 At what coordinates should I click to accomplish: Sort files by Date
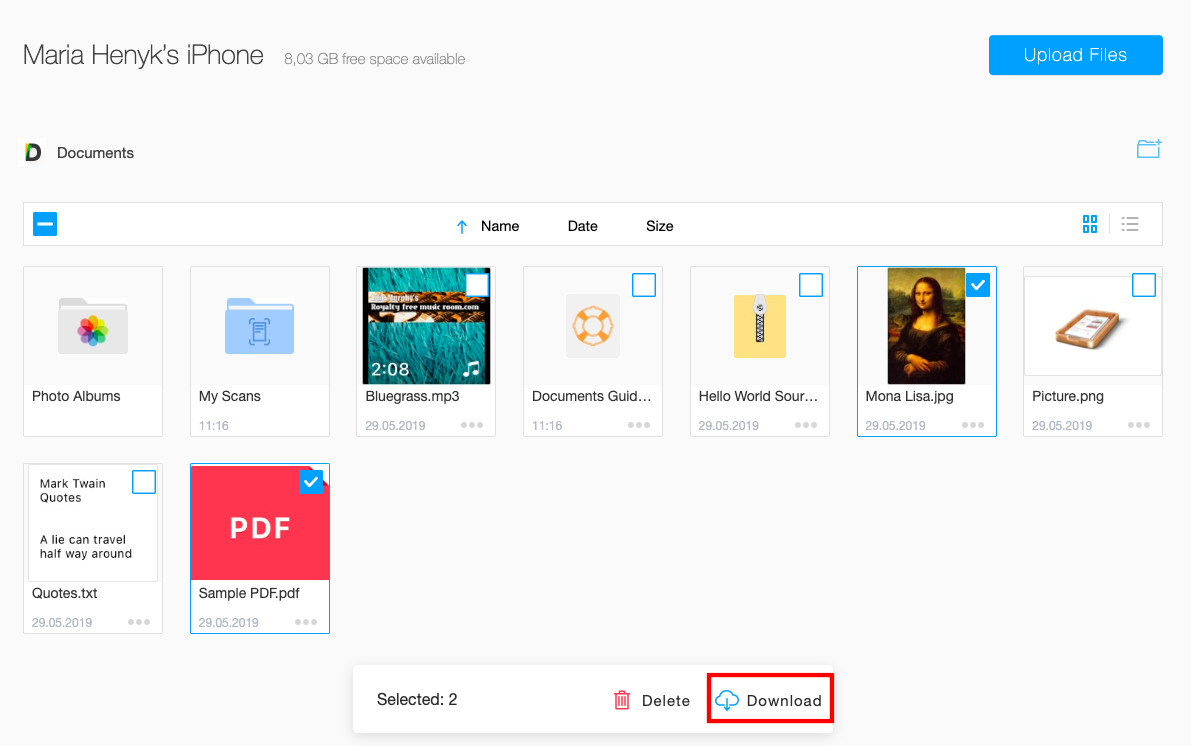pos(583,226)
